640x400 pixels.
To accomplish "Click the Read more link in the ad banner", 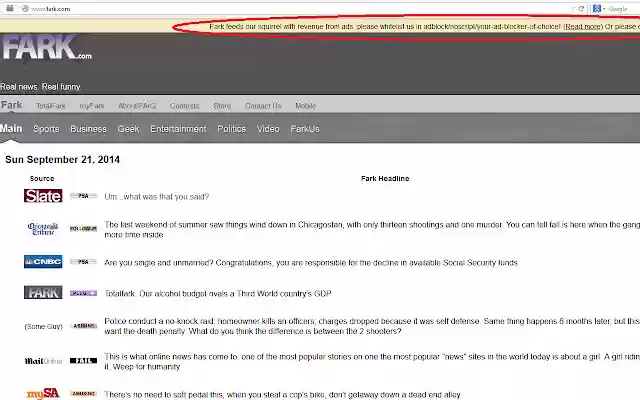I will tap(583, 27).
